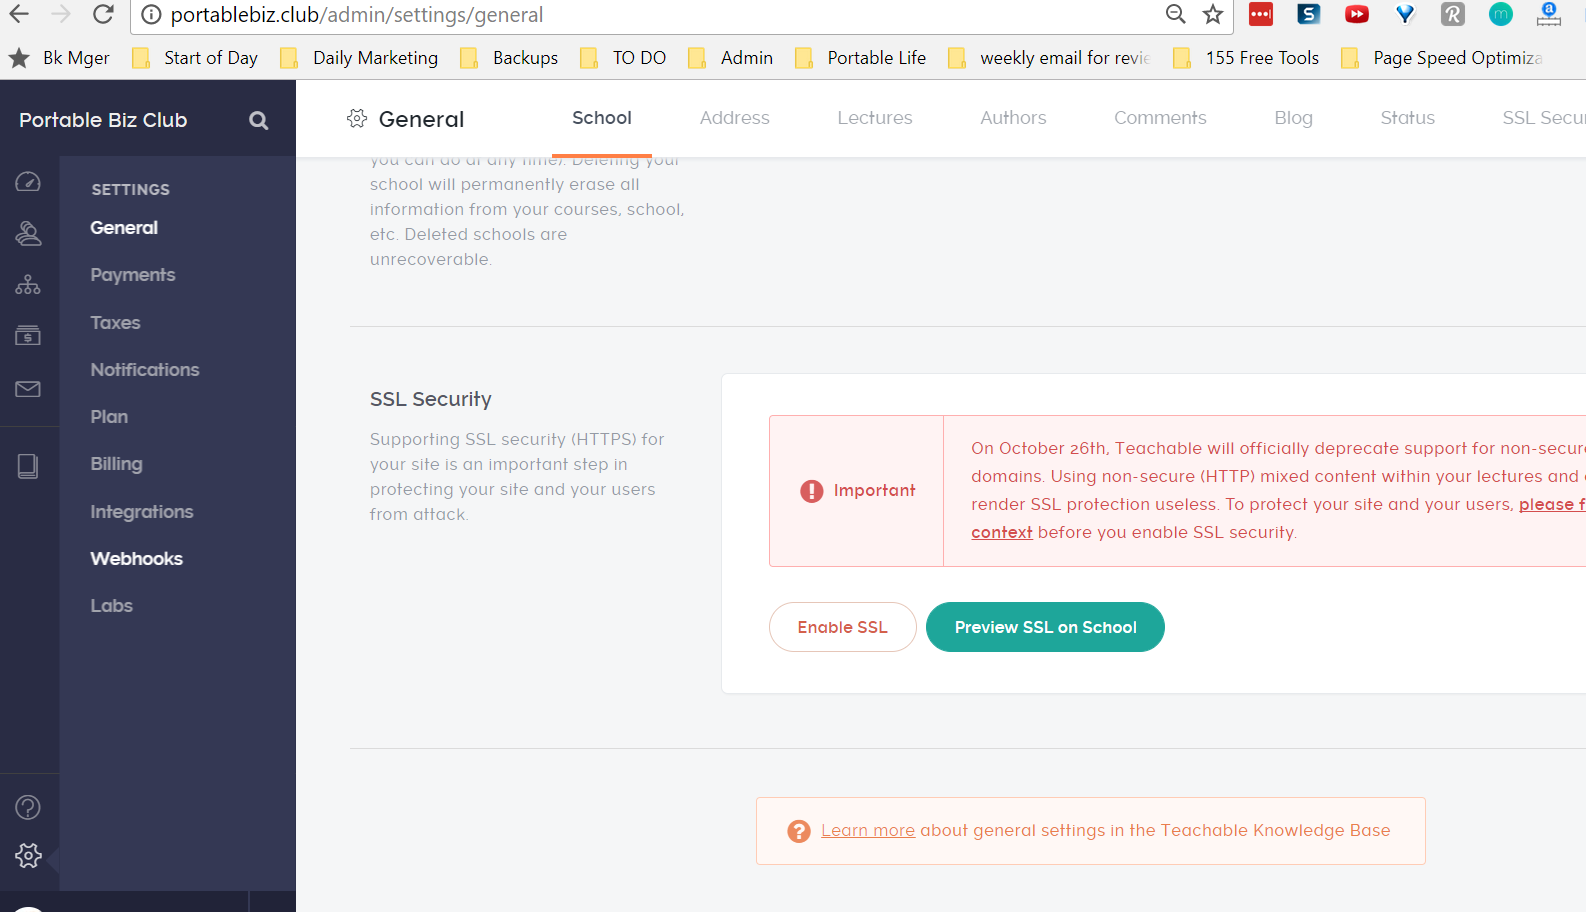Screen dimensions: 1586x912
Task: Click the gray R extension icon
Action: [1453, 14]
